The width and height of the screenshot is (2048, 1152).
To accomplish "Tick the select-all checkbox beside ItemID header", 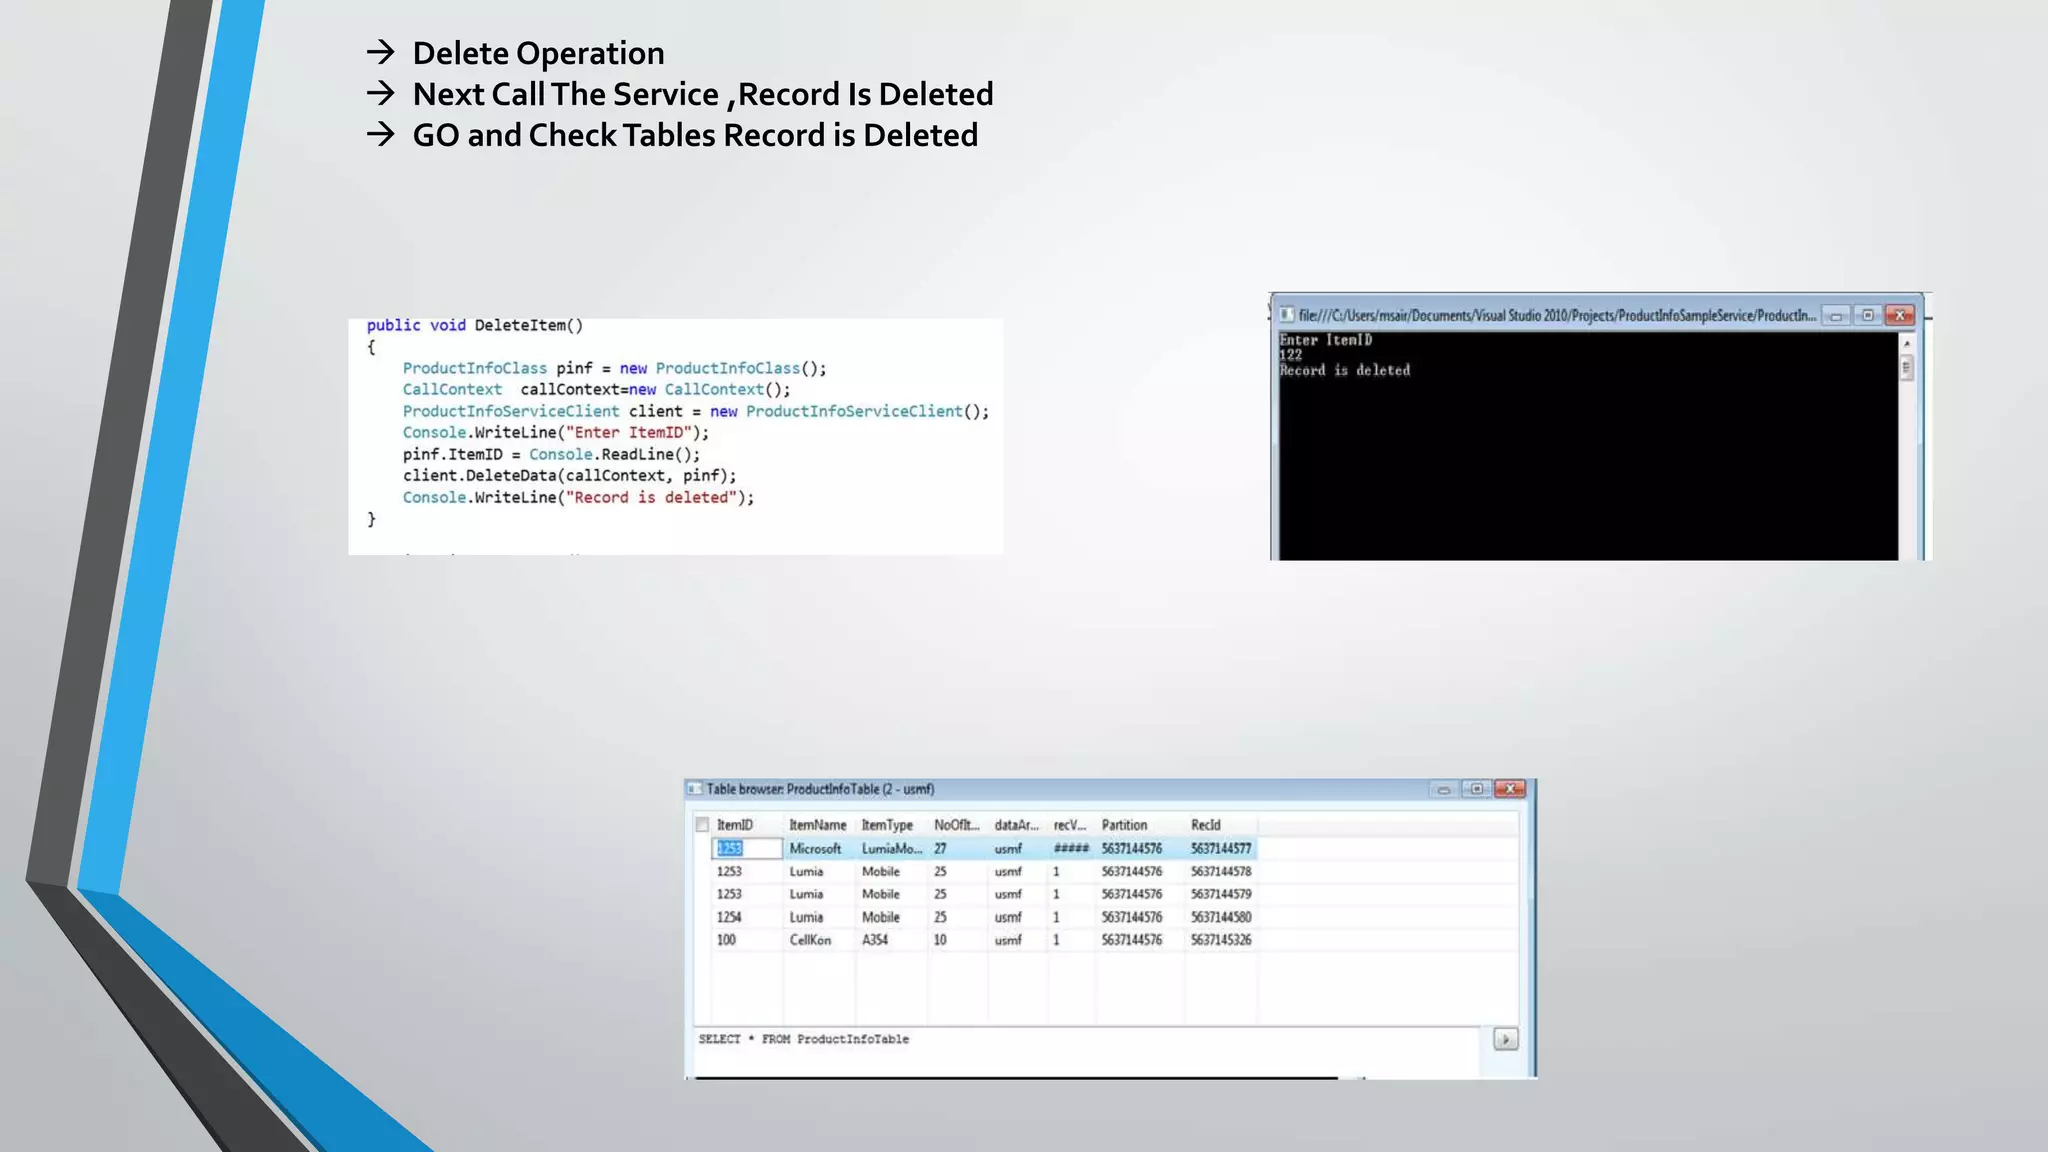I will tap(702, 825).
